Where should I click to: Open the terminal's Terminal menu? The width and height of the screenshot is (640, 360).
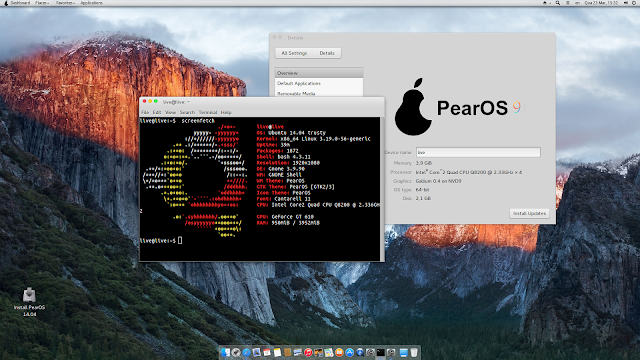pyautogui.click(x=208, y=112)
